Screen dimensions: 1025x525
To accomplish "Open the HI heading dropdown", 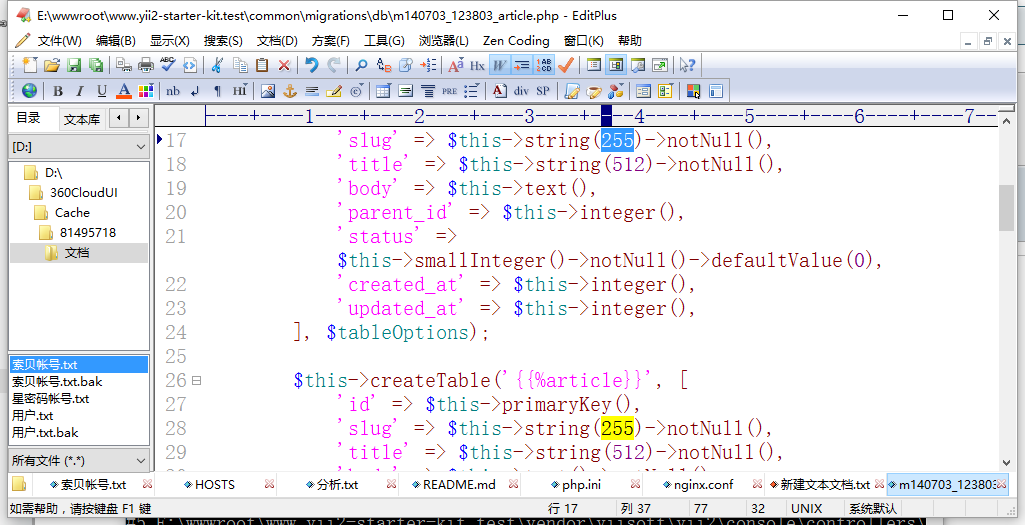I will click(x=239, y=91).
